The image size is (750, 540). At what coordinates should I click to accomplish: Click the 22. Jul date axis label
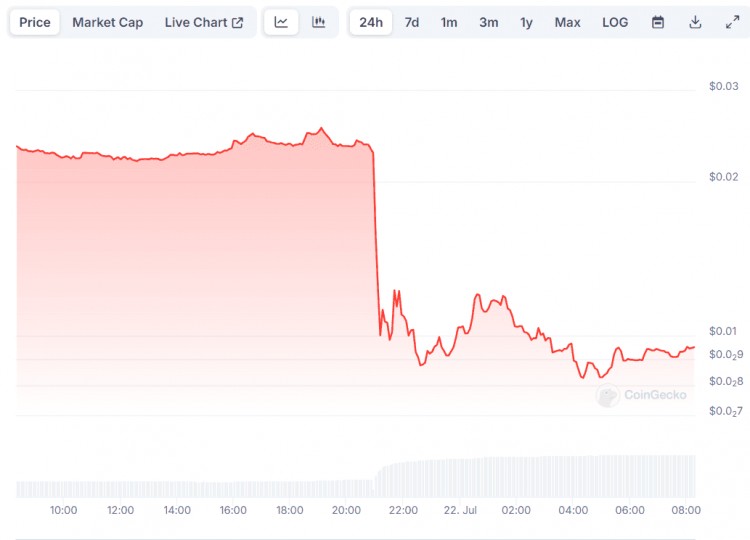pos(459,510)
